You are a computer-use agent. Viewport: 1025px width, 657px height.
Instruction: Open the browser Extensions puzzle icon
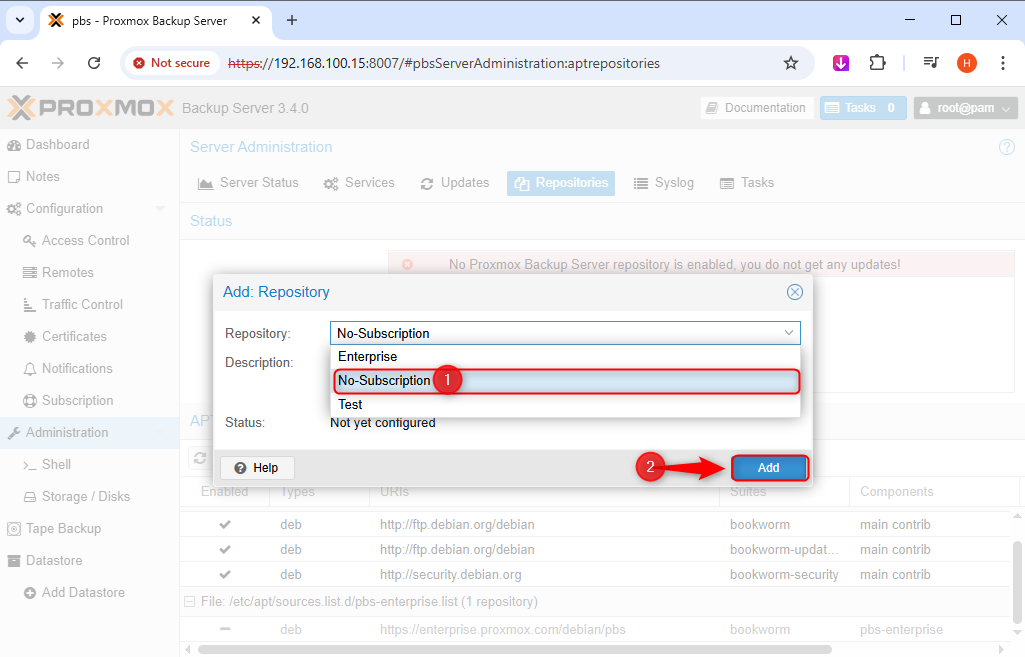(x=877, y=63)
